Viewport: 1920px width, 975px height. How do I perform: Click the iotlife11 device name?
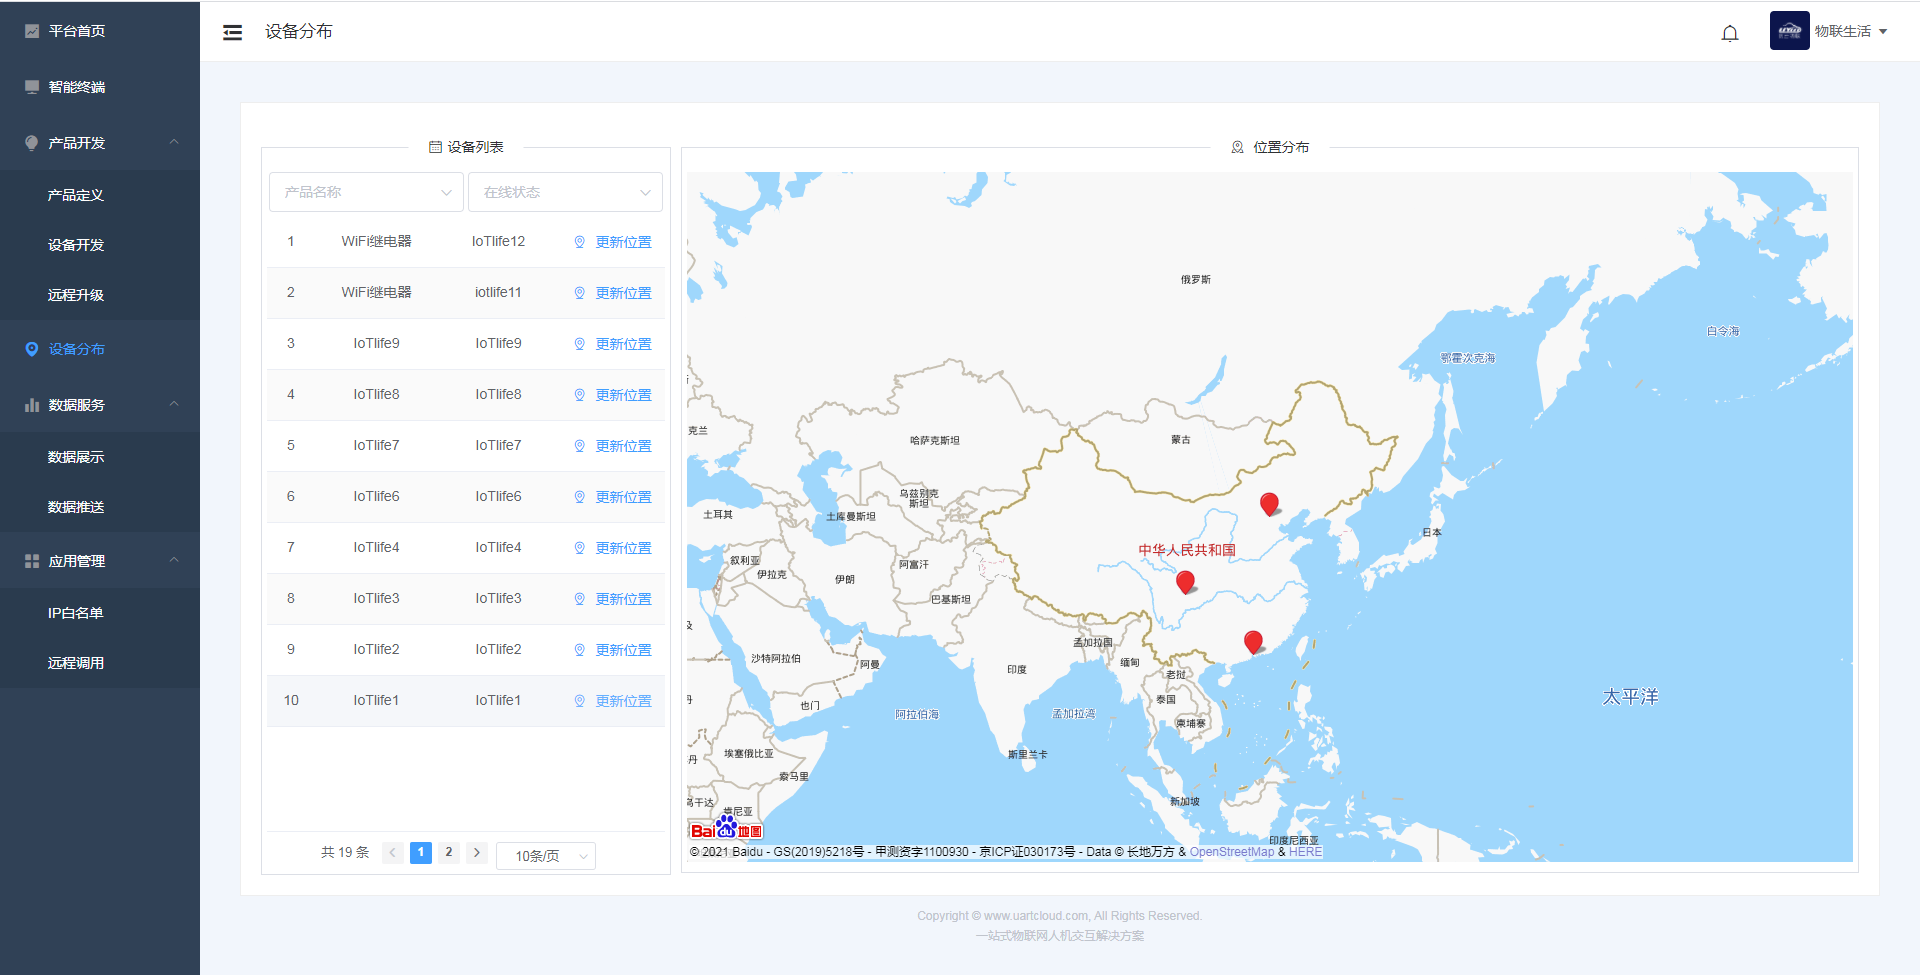(498, 292)
